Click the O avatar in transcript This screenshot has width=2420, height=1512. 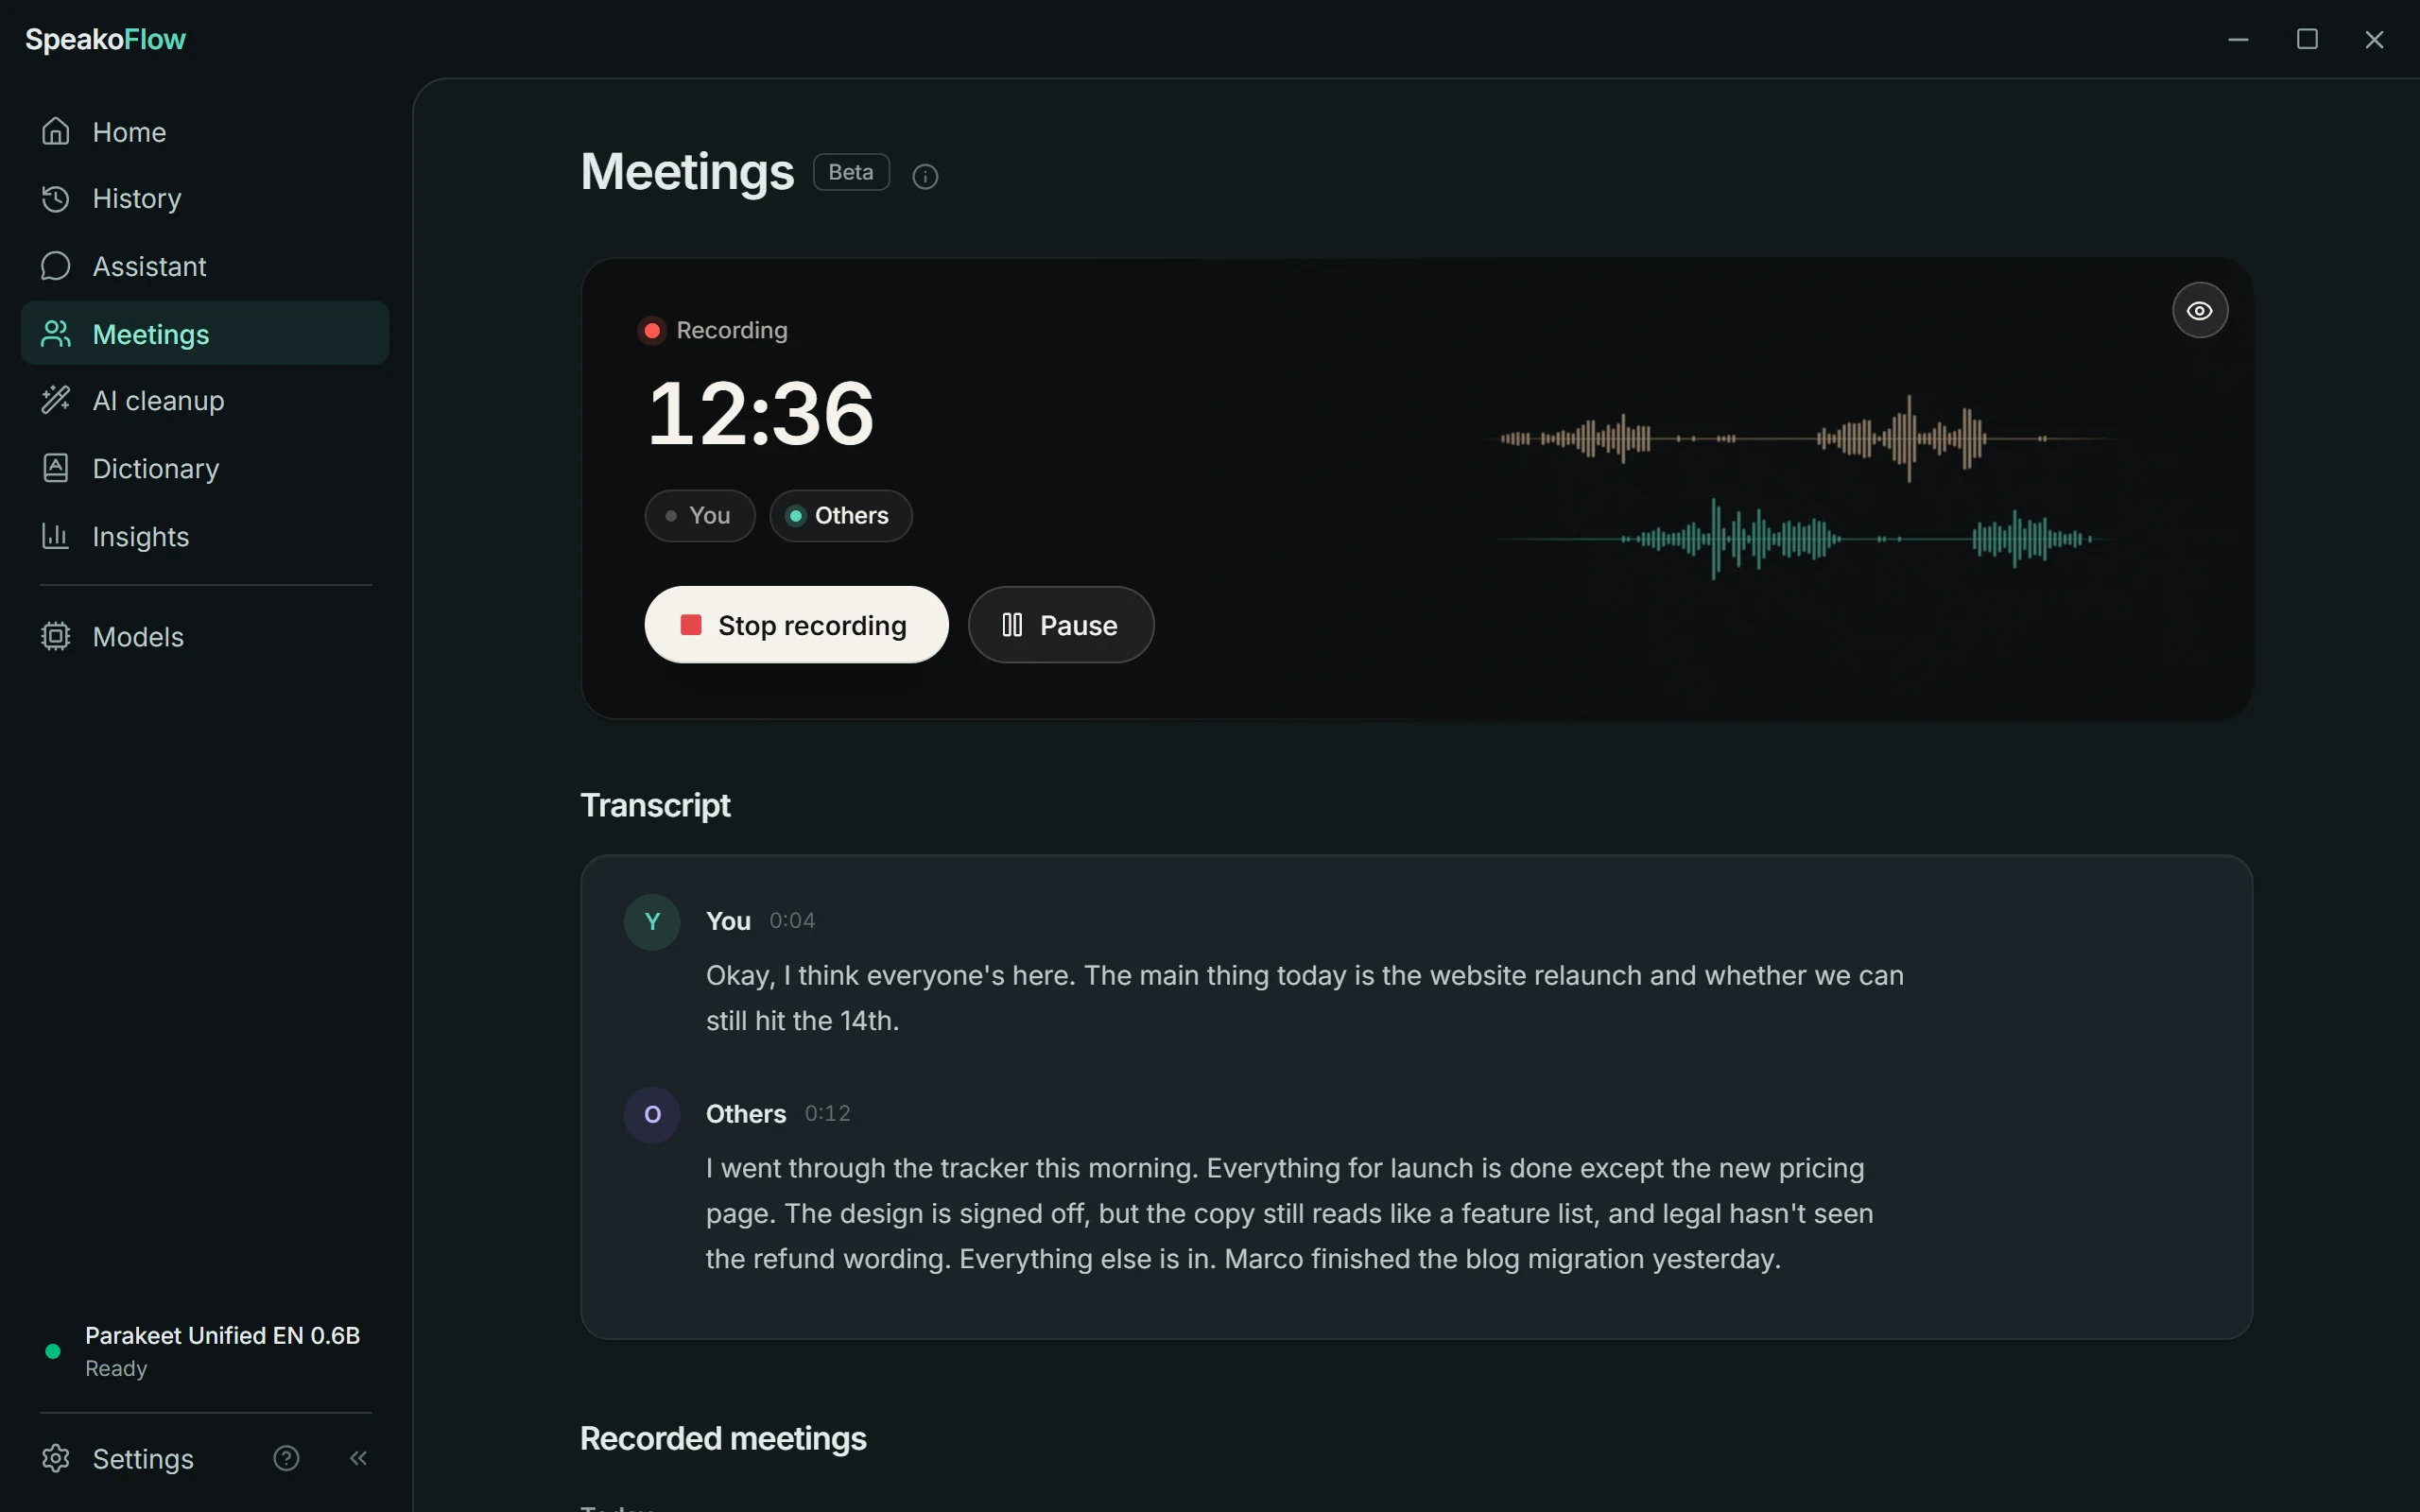pyautogui.click(x=652, y=1114)
